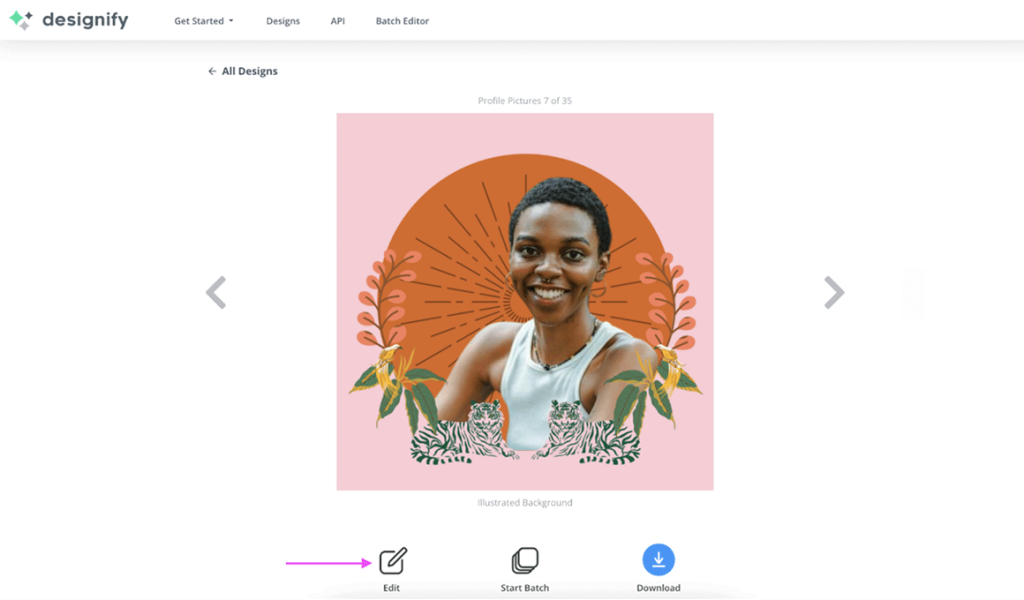Click the designify wordmark text
Image resolution: width=1024 pixels, height=600 pixels.
point(86,20)
